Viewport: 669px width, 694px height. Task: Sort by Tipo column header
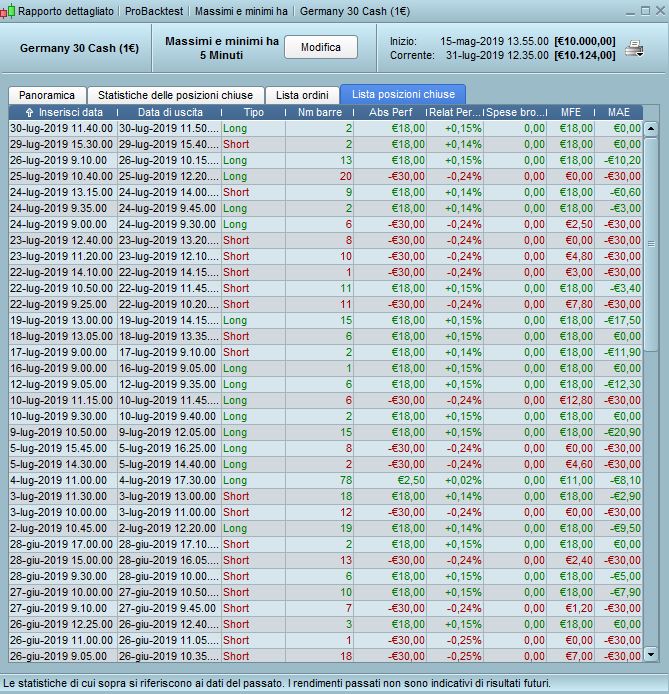pos(254,112)
